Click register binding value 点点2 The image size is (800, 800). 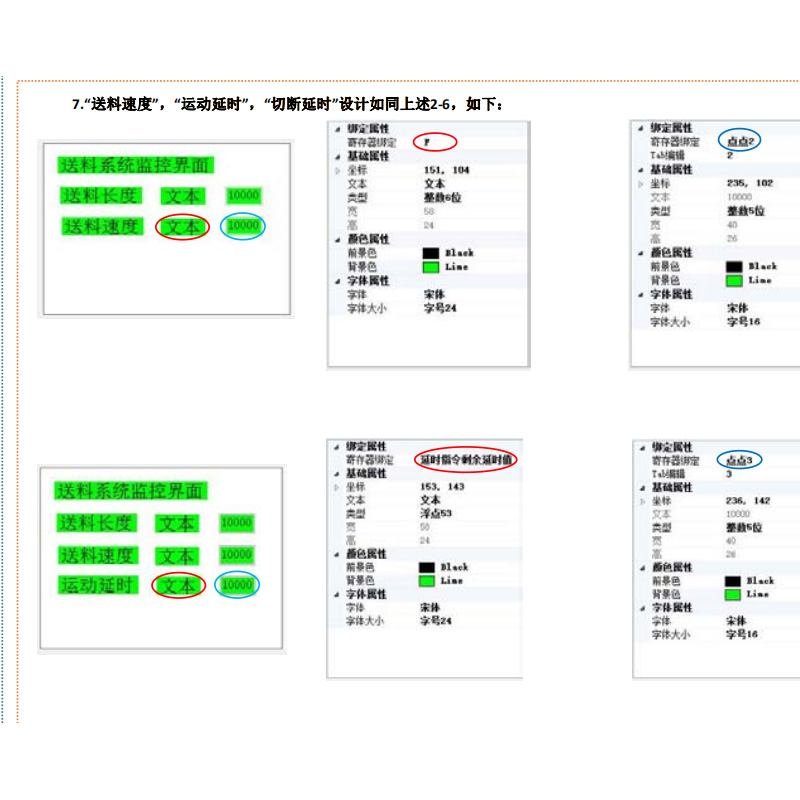coord(739,142)
